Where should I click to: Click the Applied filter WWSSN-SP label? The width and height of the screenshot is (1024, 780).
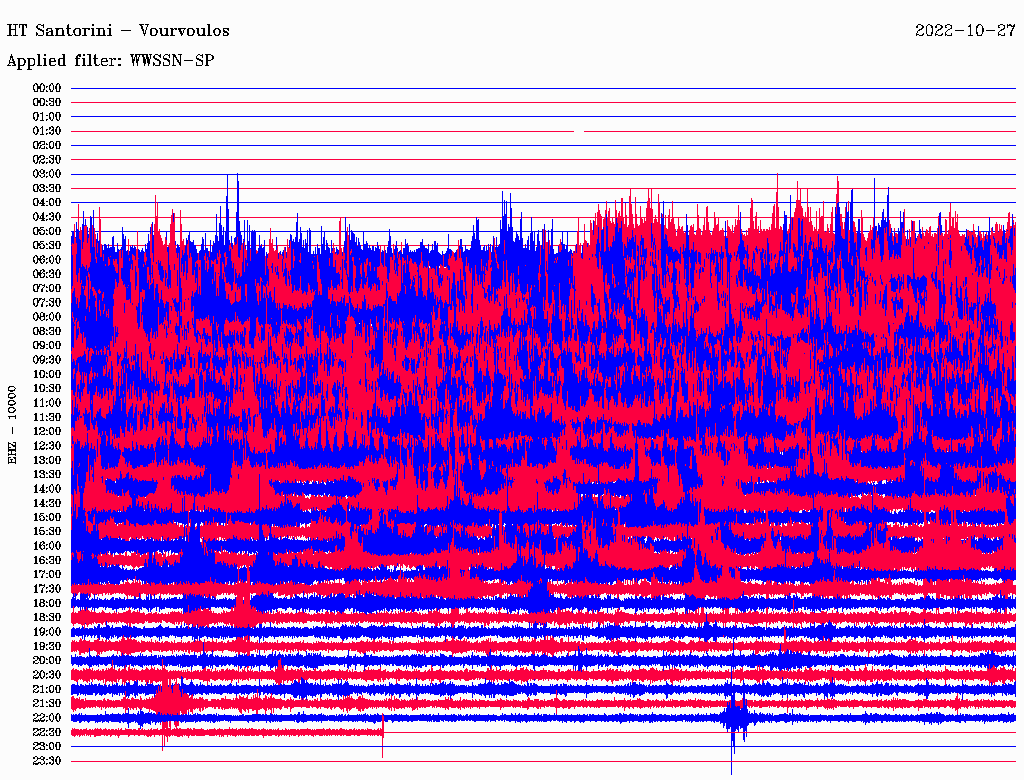tap(110, 60)
